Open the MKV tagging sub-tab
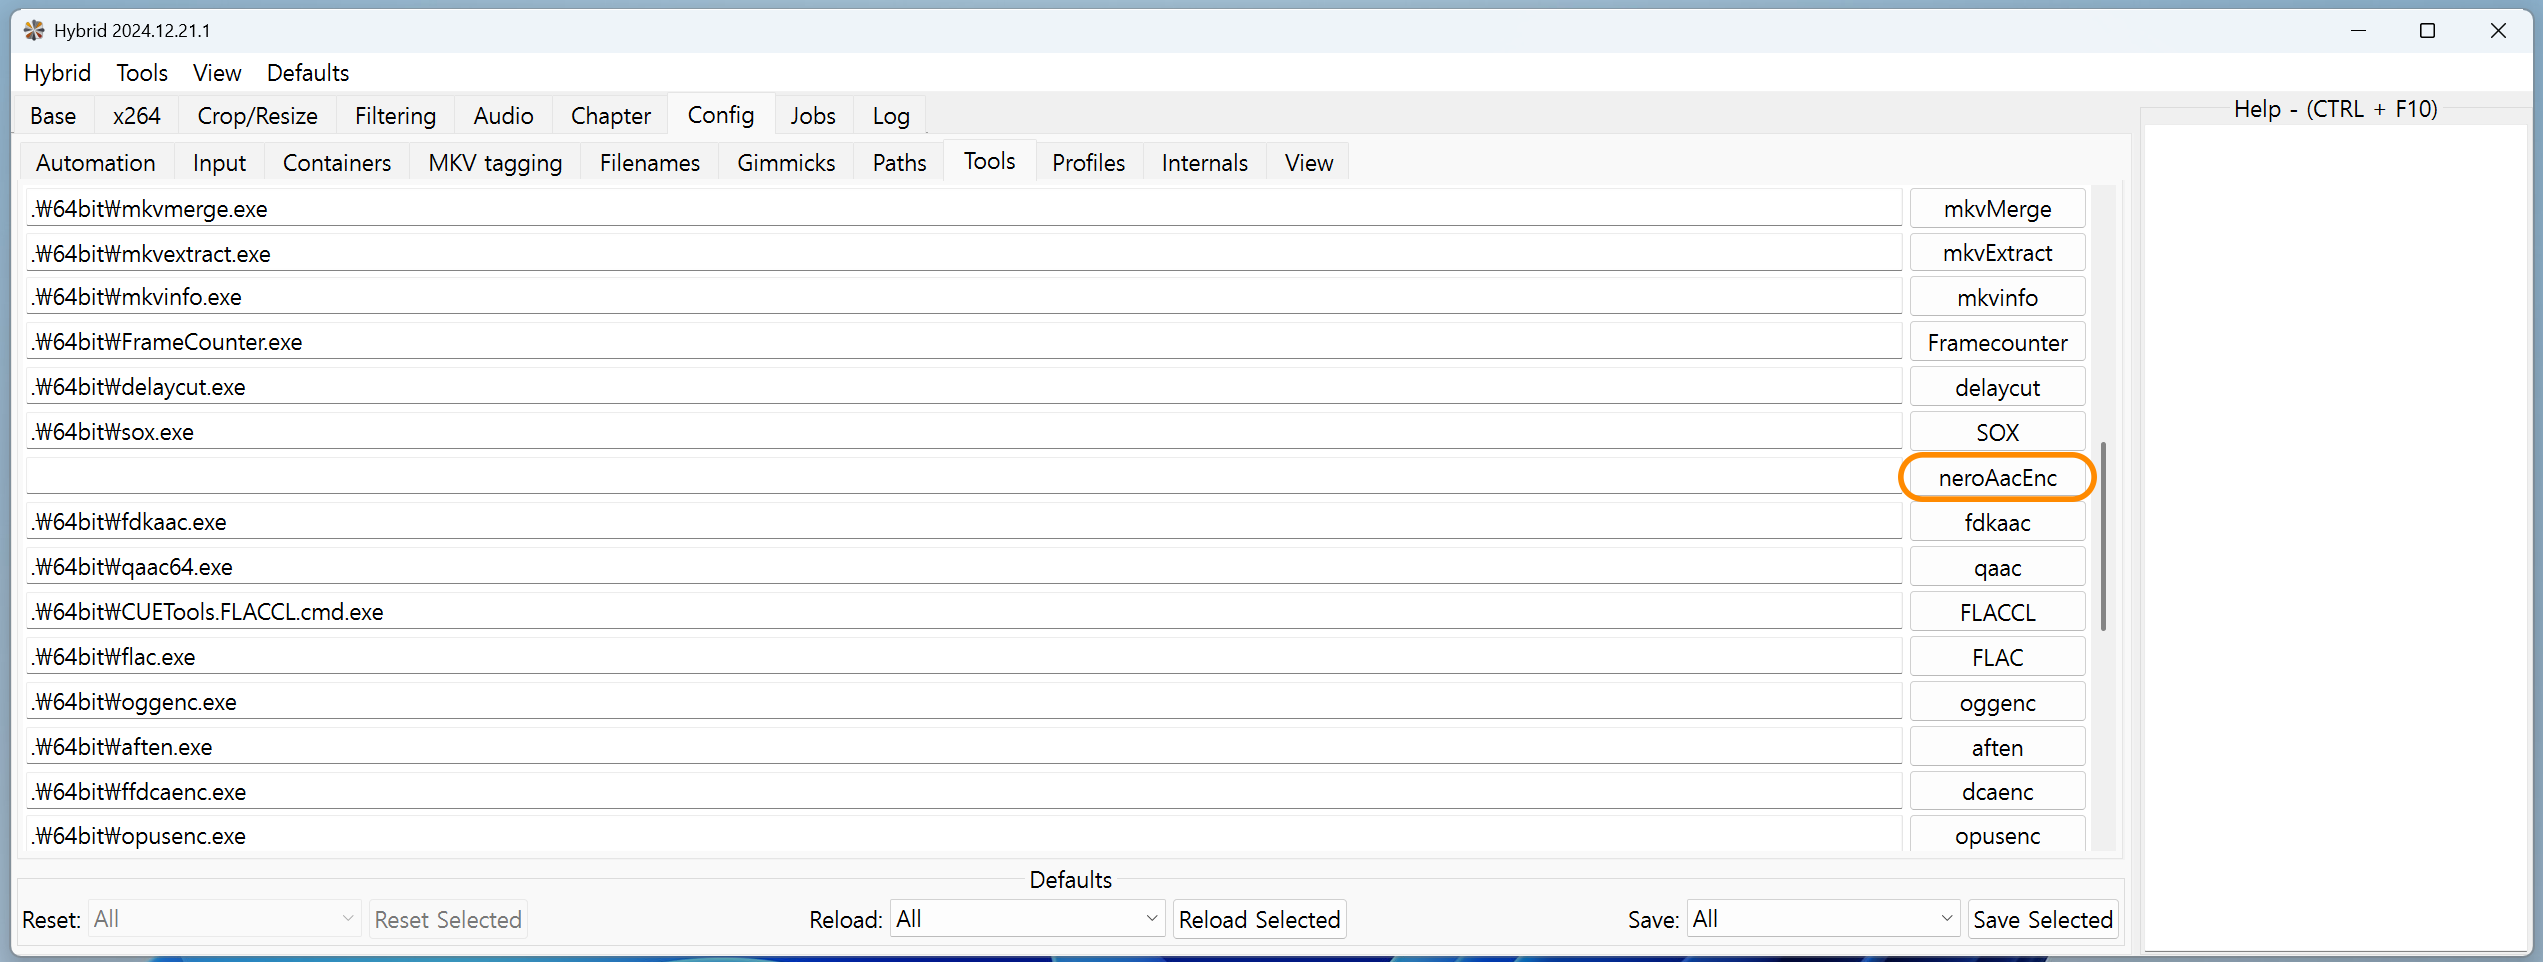Viewport: 2543px width, 962px height. tap(495, 163)
